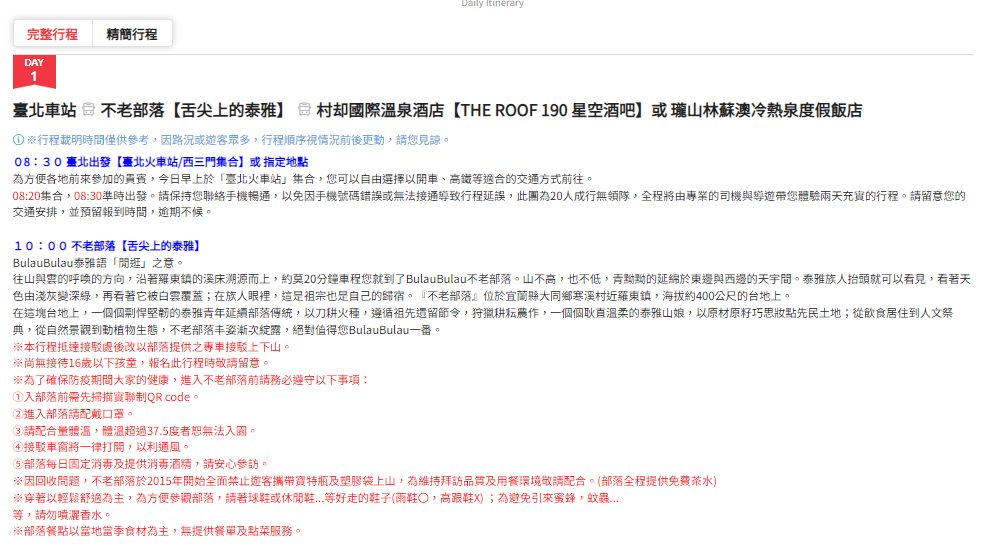Click the BulauBulau泰雅語「閒逛」之意 line
The width and height of the screenshot is (985, 560).
(x=99, y=263)
